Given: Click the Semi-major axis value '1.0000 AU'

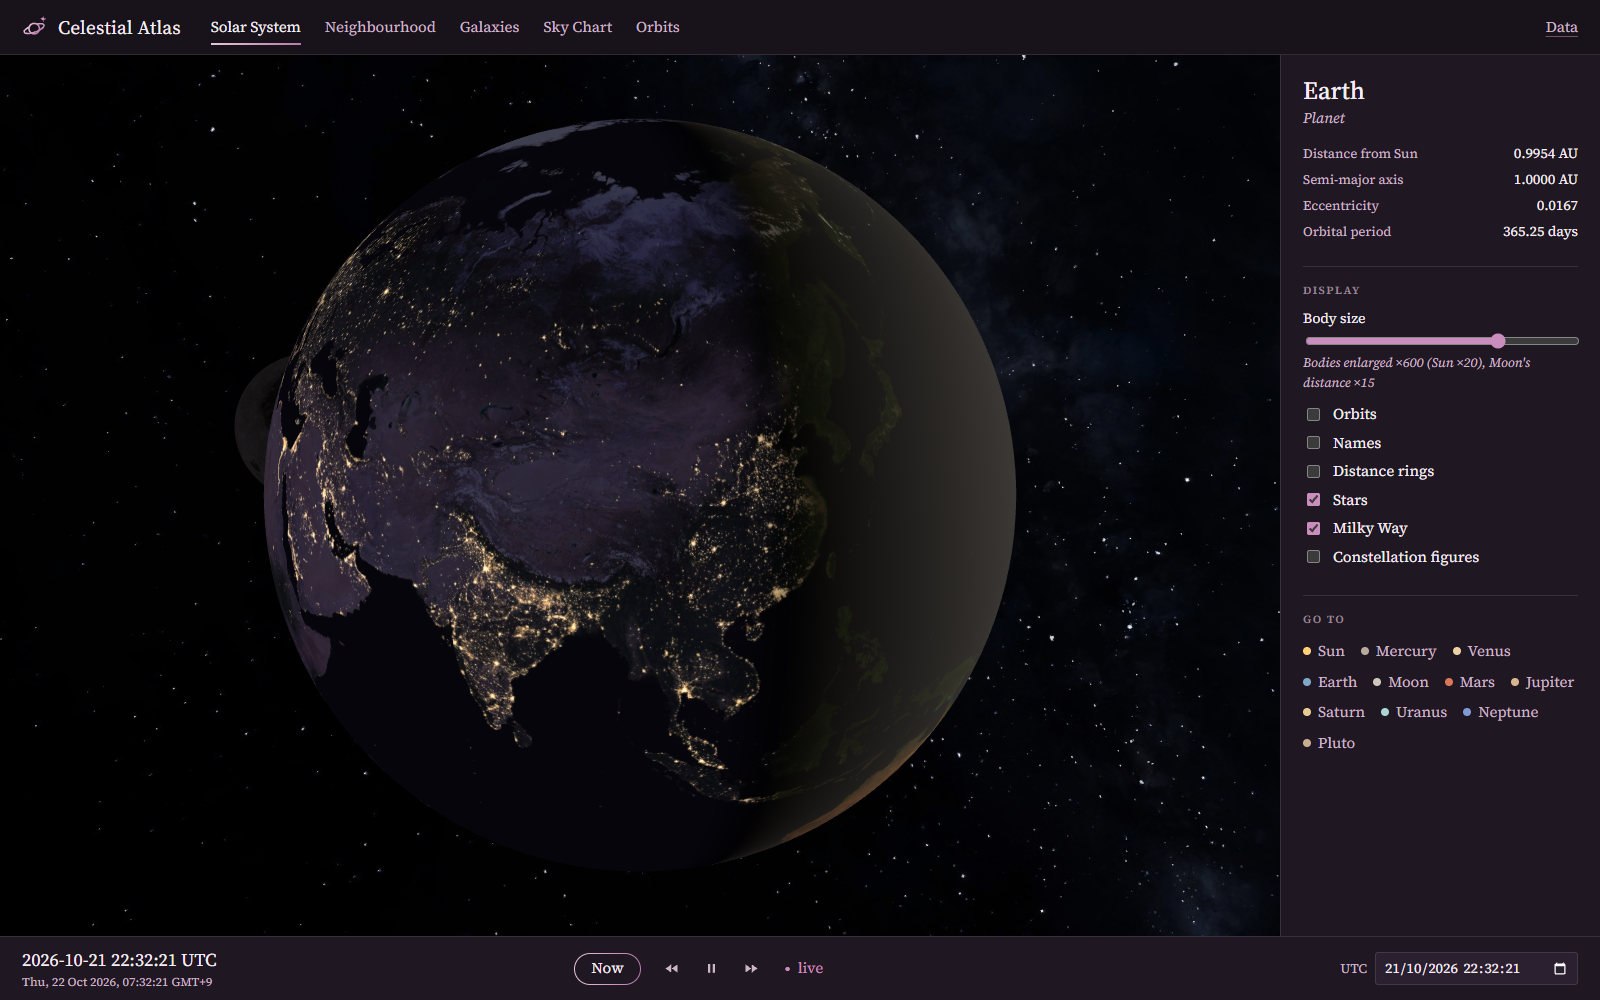Looking at the screenshot, I should 1545,179.
